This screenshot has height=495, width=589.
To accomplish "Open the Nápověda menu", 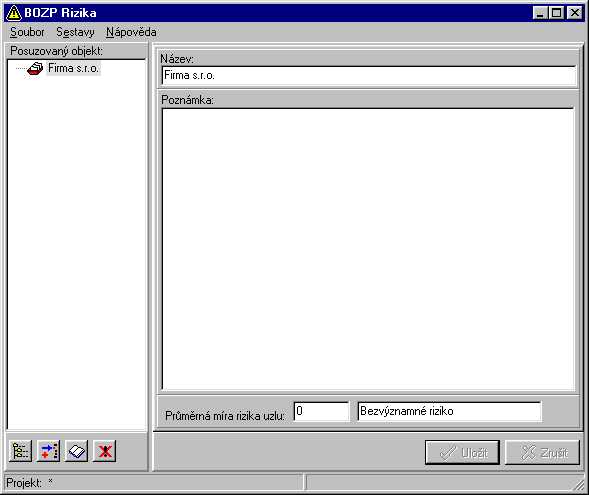I will pyautogui.click(x=131, y=32).
